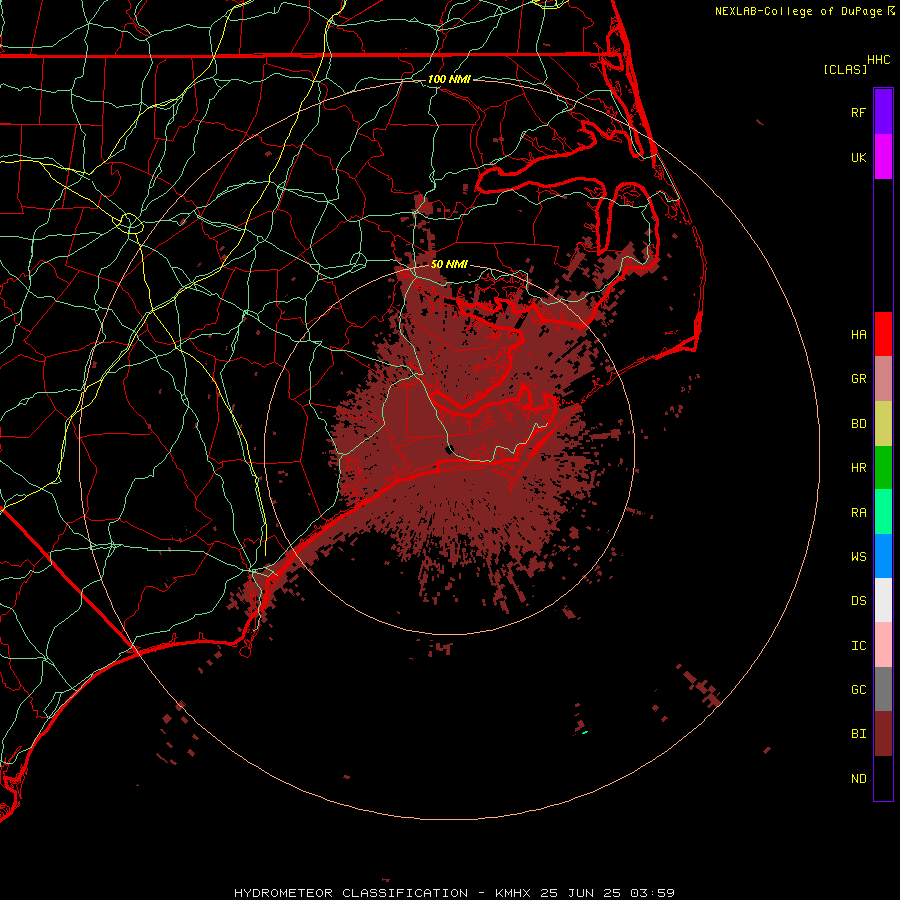Select the BD yellow legend swatch
This screenshot has height=900, width=900.
[x=883, y=424]
